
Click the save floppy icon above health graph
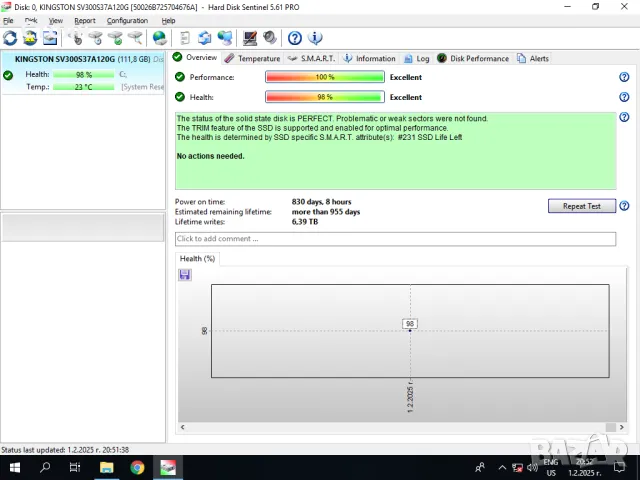coord(185,275)
